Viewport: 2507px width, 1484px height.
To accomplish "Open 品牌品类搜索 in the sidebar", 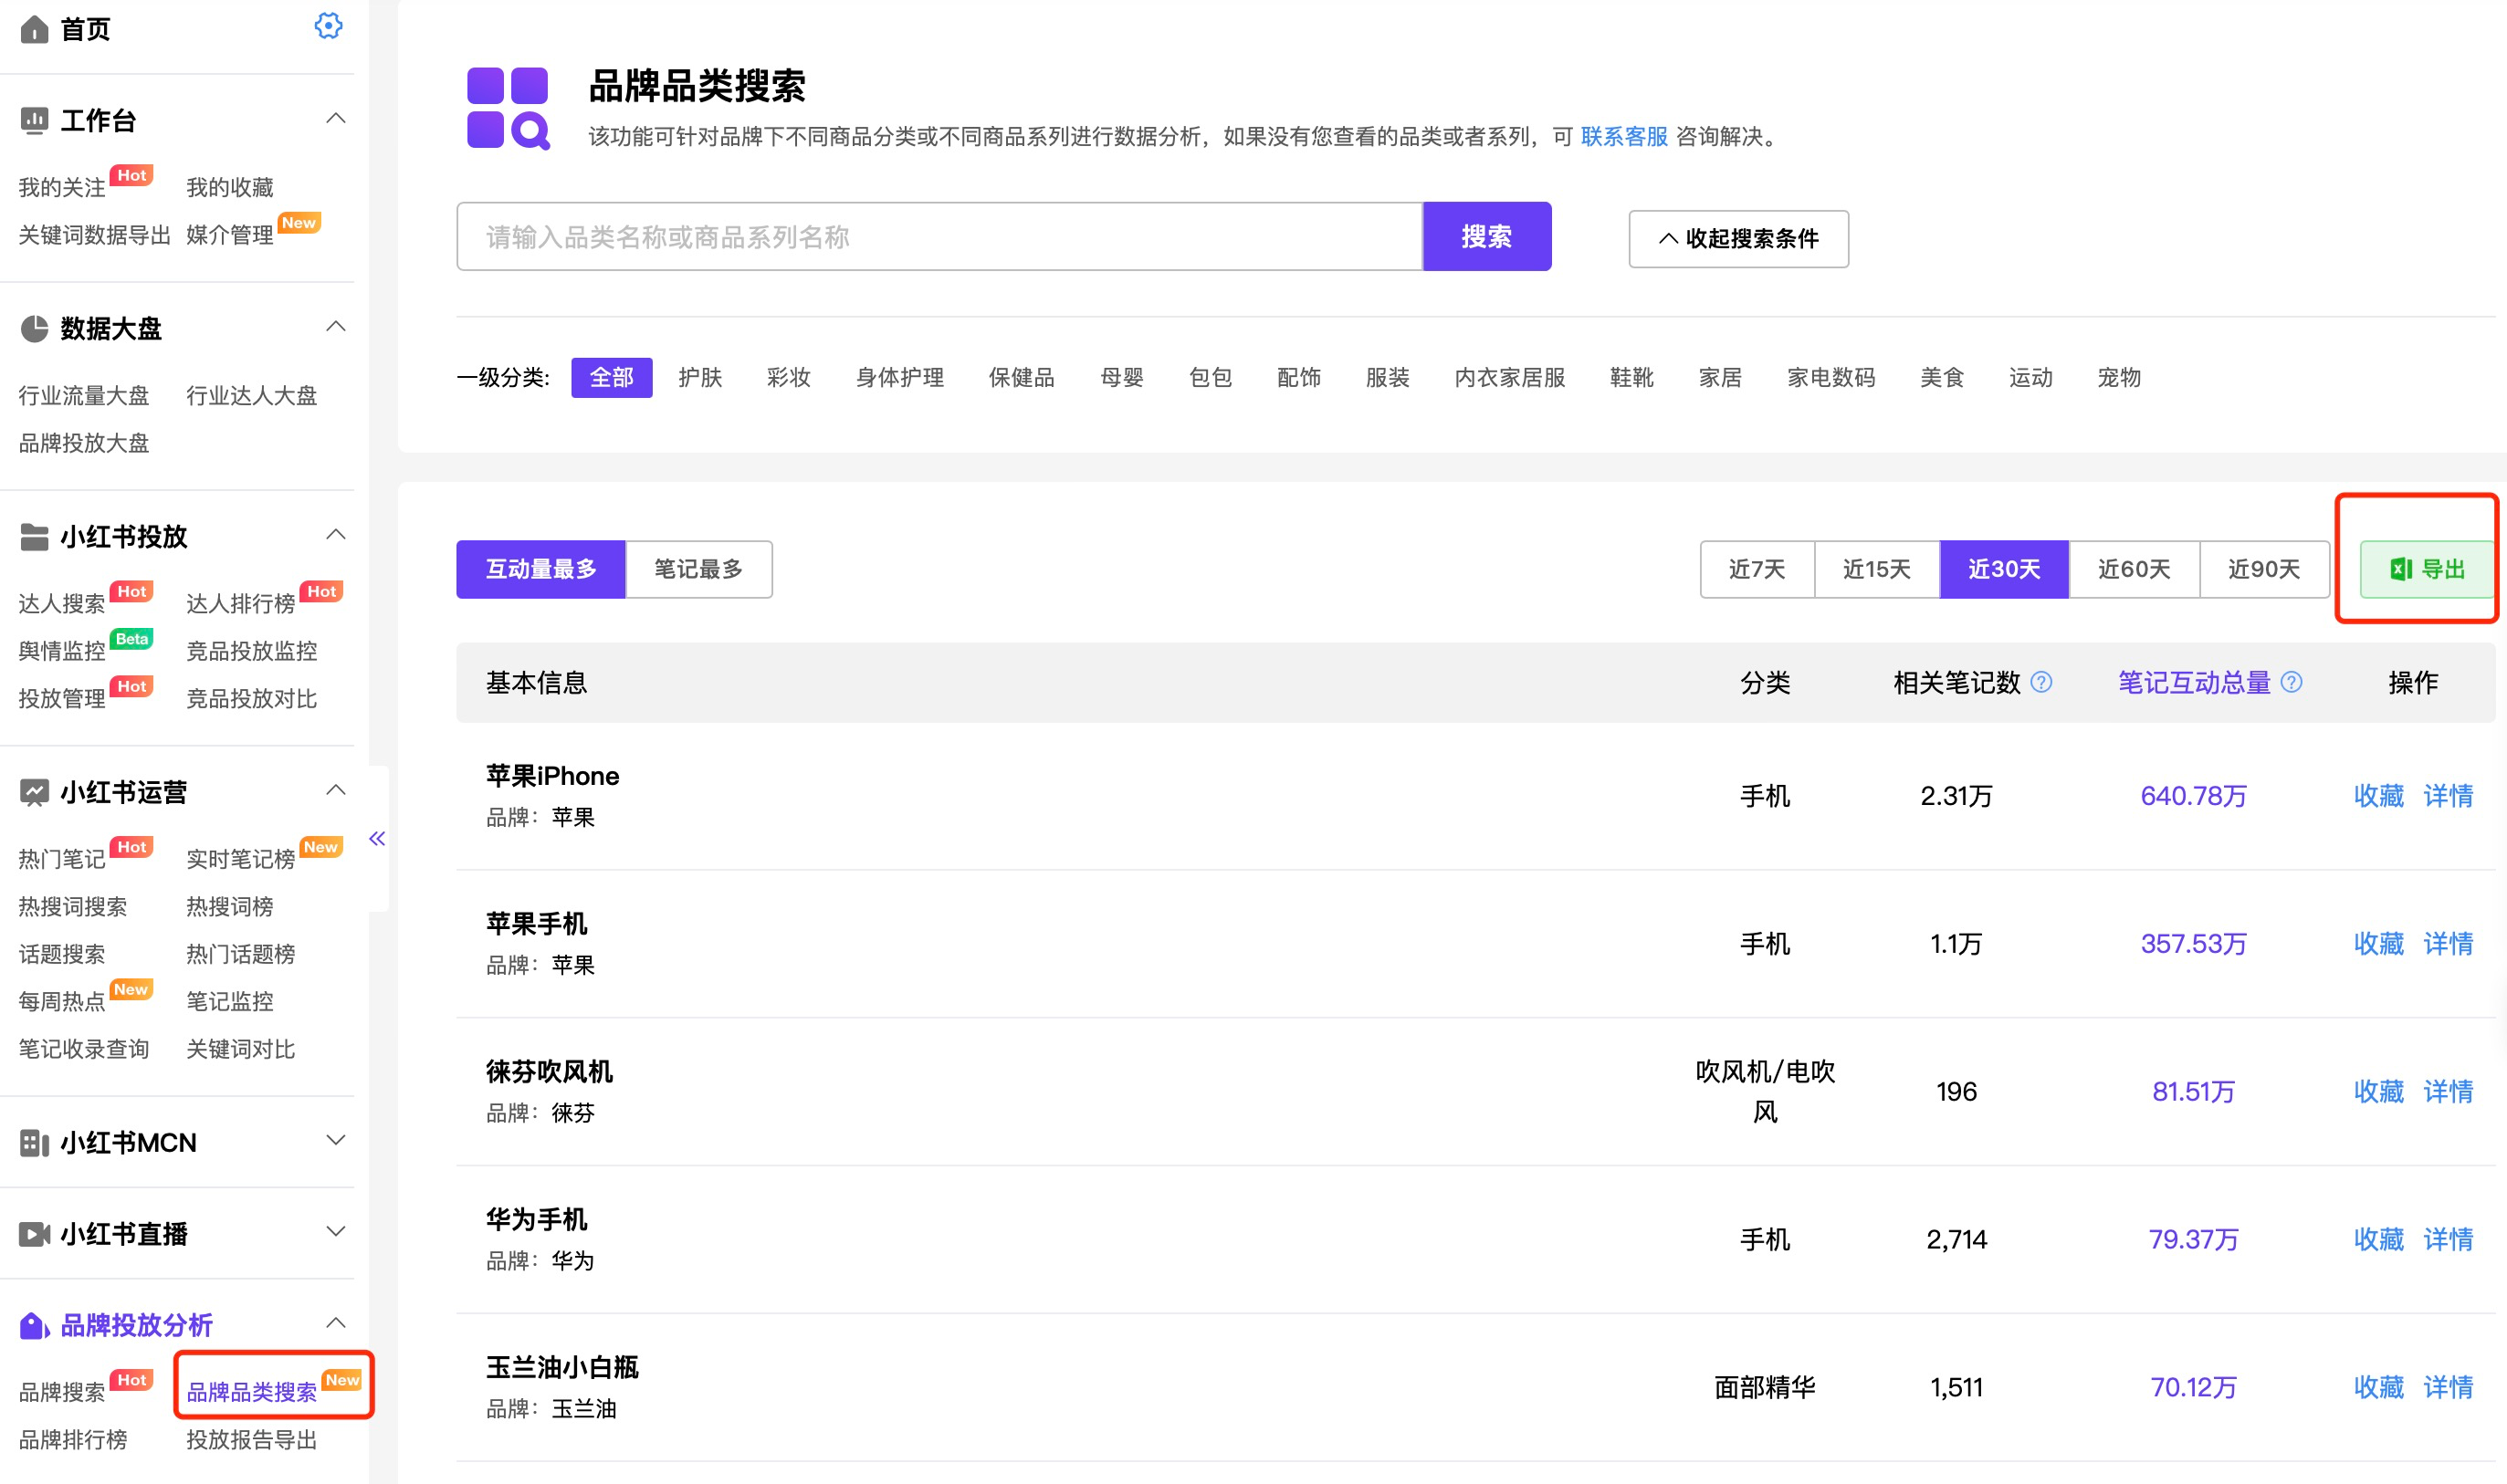I will coord(252,1392).
